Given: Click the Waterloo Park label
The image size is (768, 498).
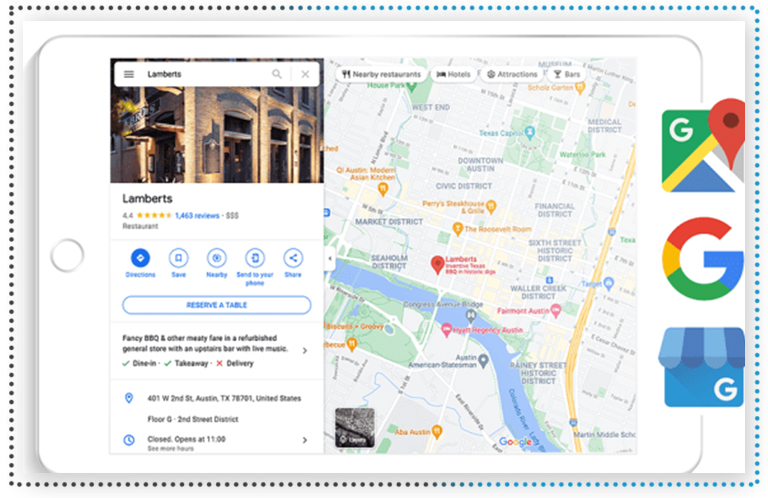Looking at the screenshot, I should tap(582, 154).
